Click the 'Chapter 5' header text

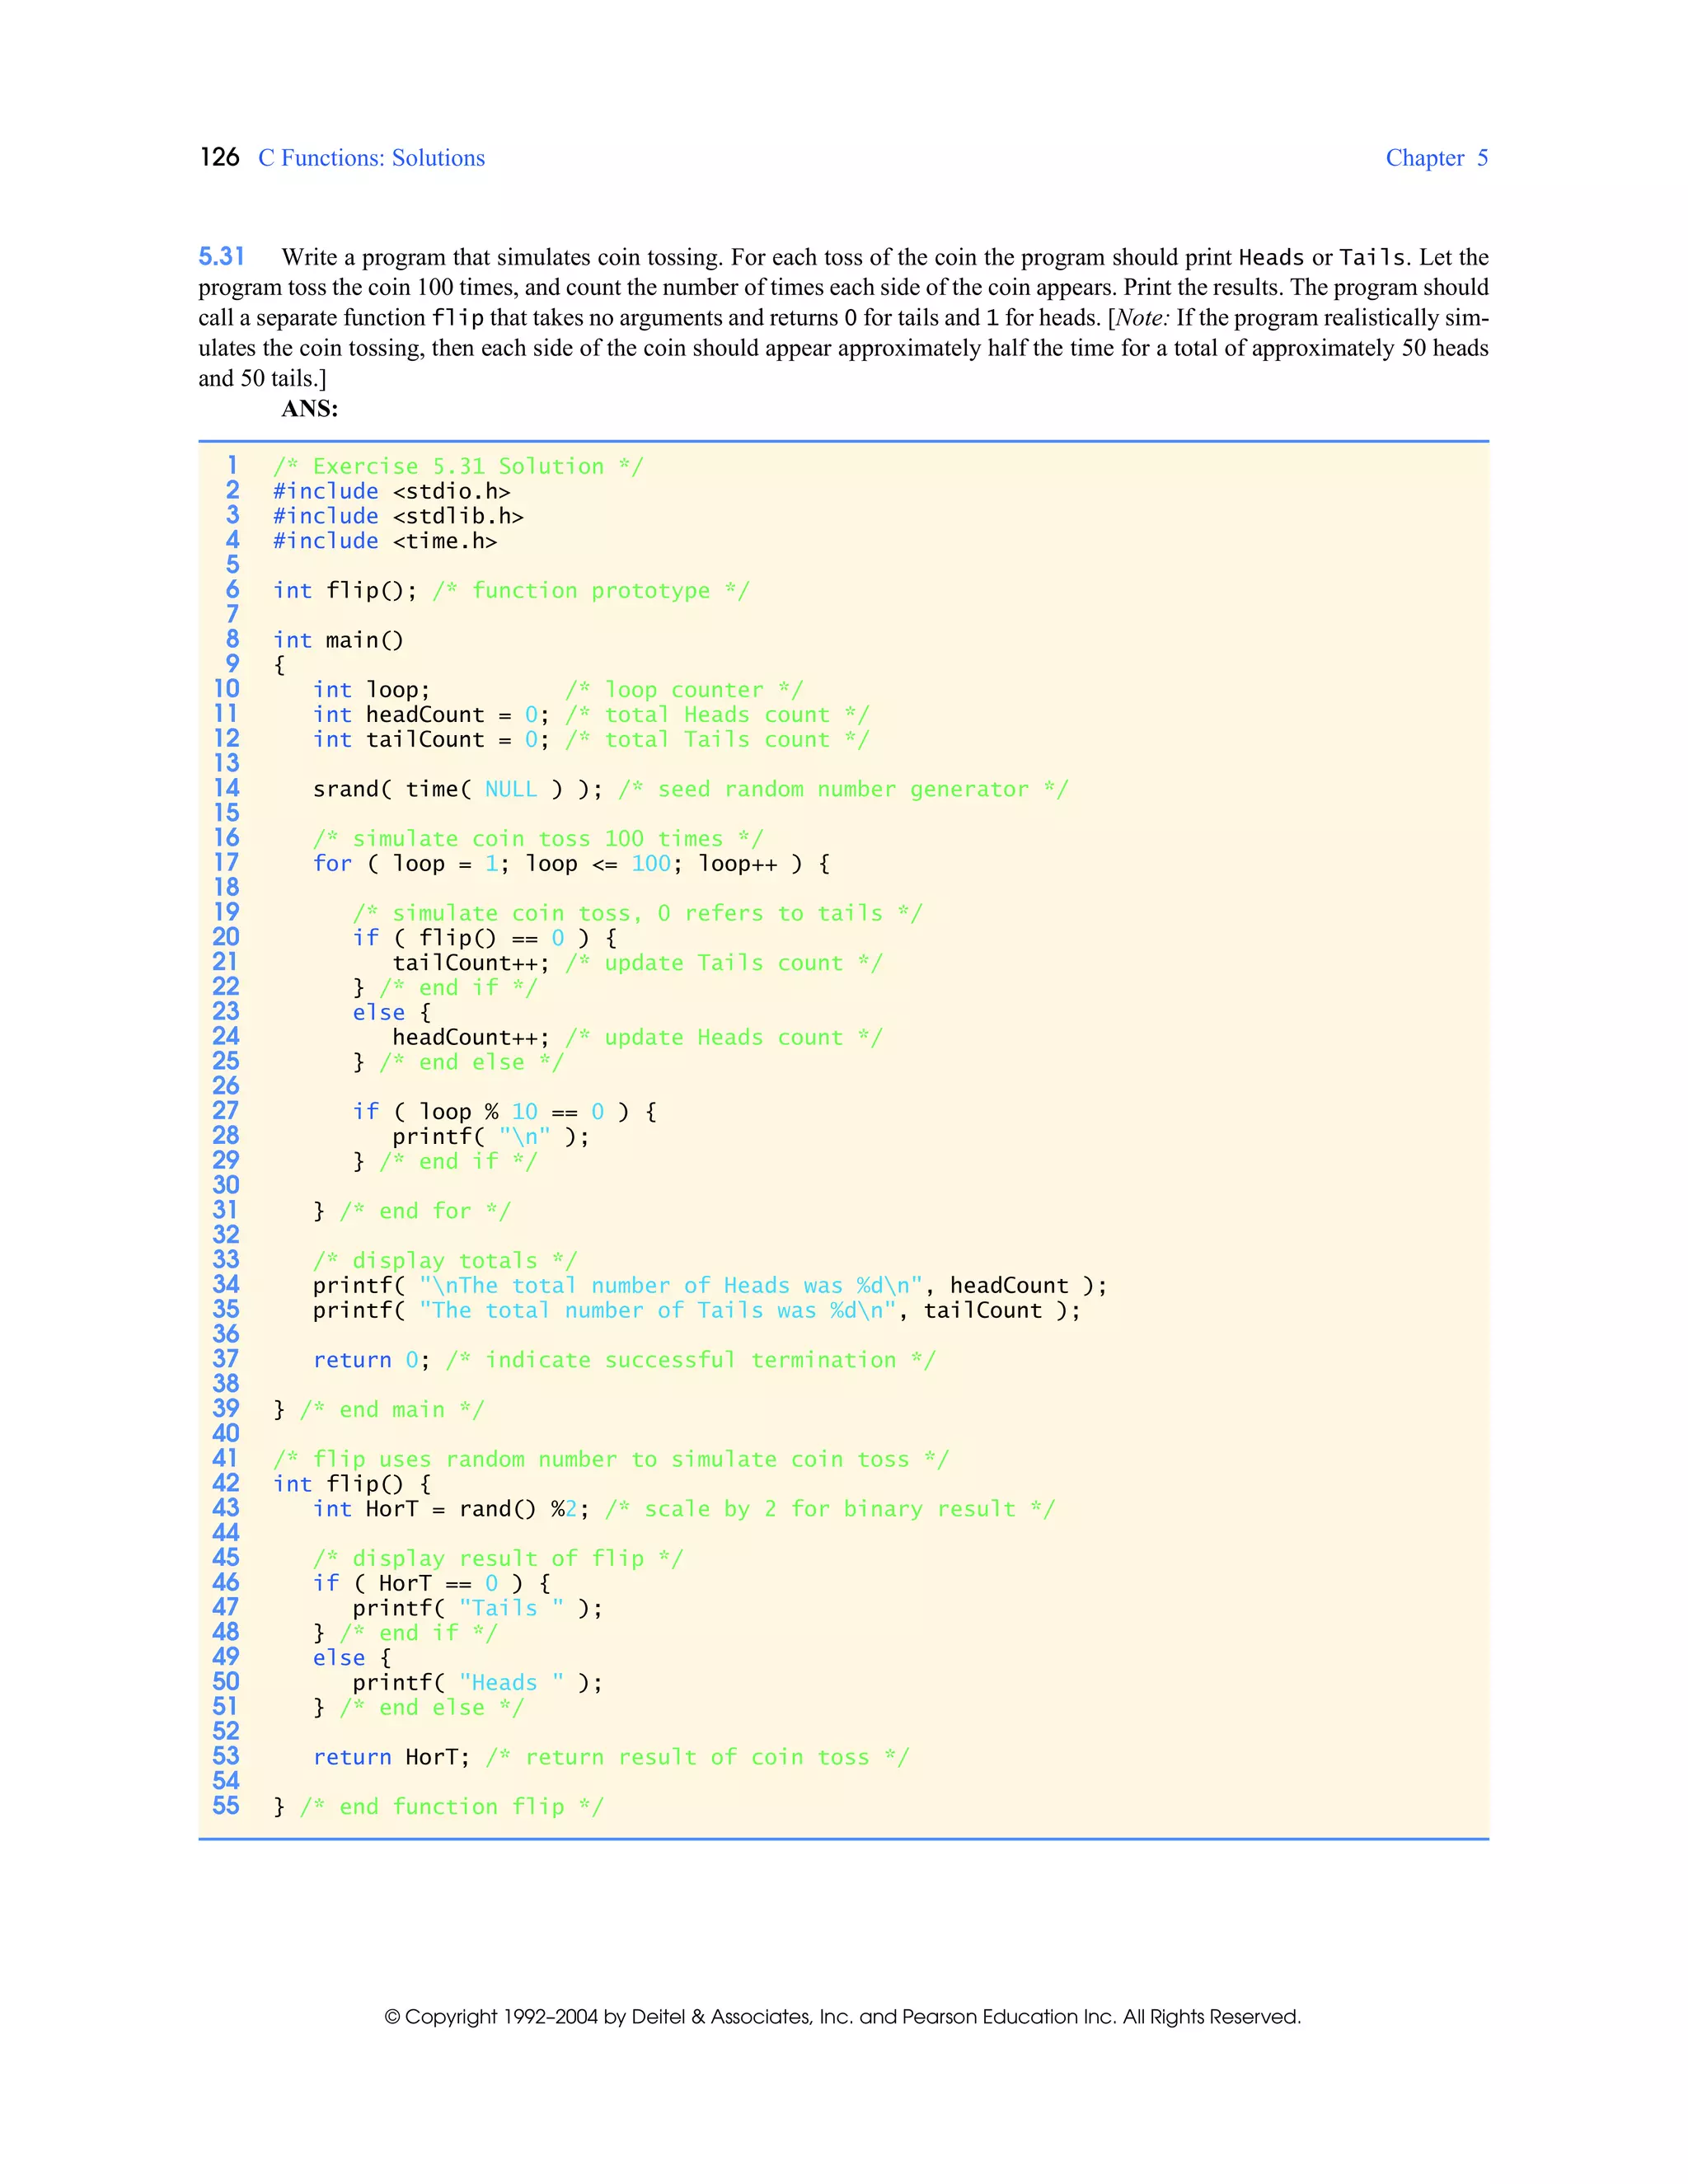[1436, 158]
